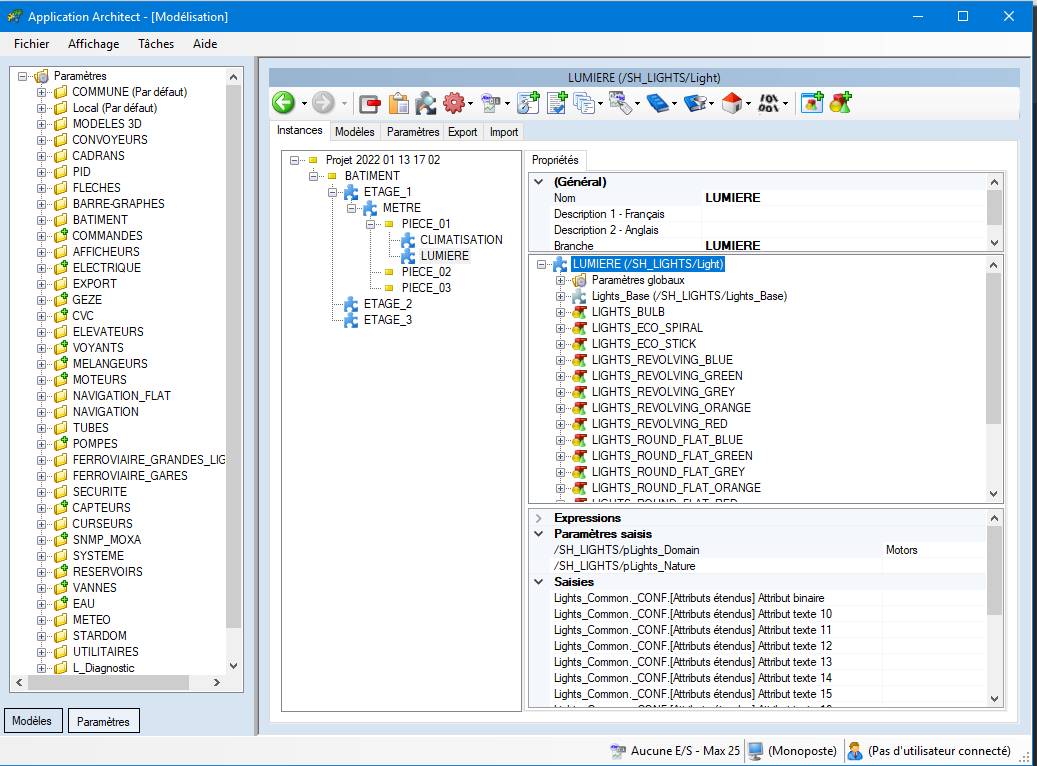The image size is (1037, 766).
Task: Collapse the (Général) properties section
Action: click(x=539, y=182)
